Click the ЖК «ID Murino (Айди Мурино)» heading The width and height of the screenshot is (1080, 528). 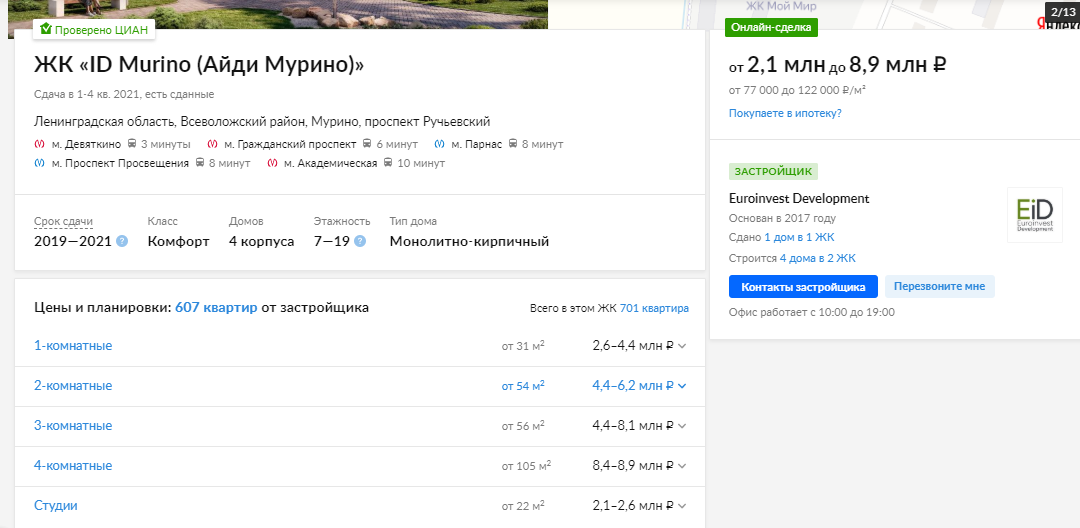(199, 65)
